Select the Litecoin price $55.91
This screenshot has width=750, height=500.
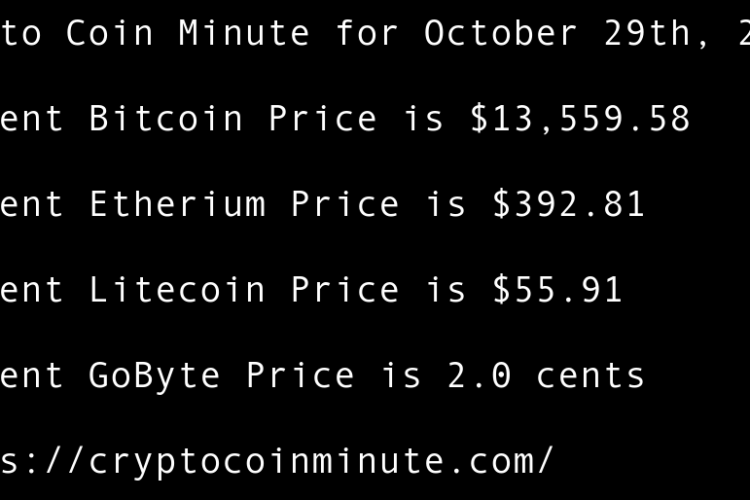(557, 291)
